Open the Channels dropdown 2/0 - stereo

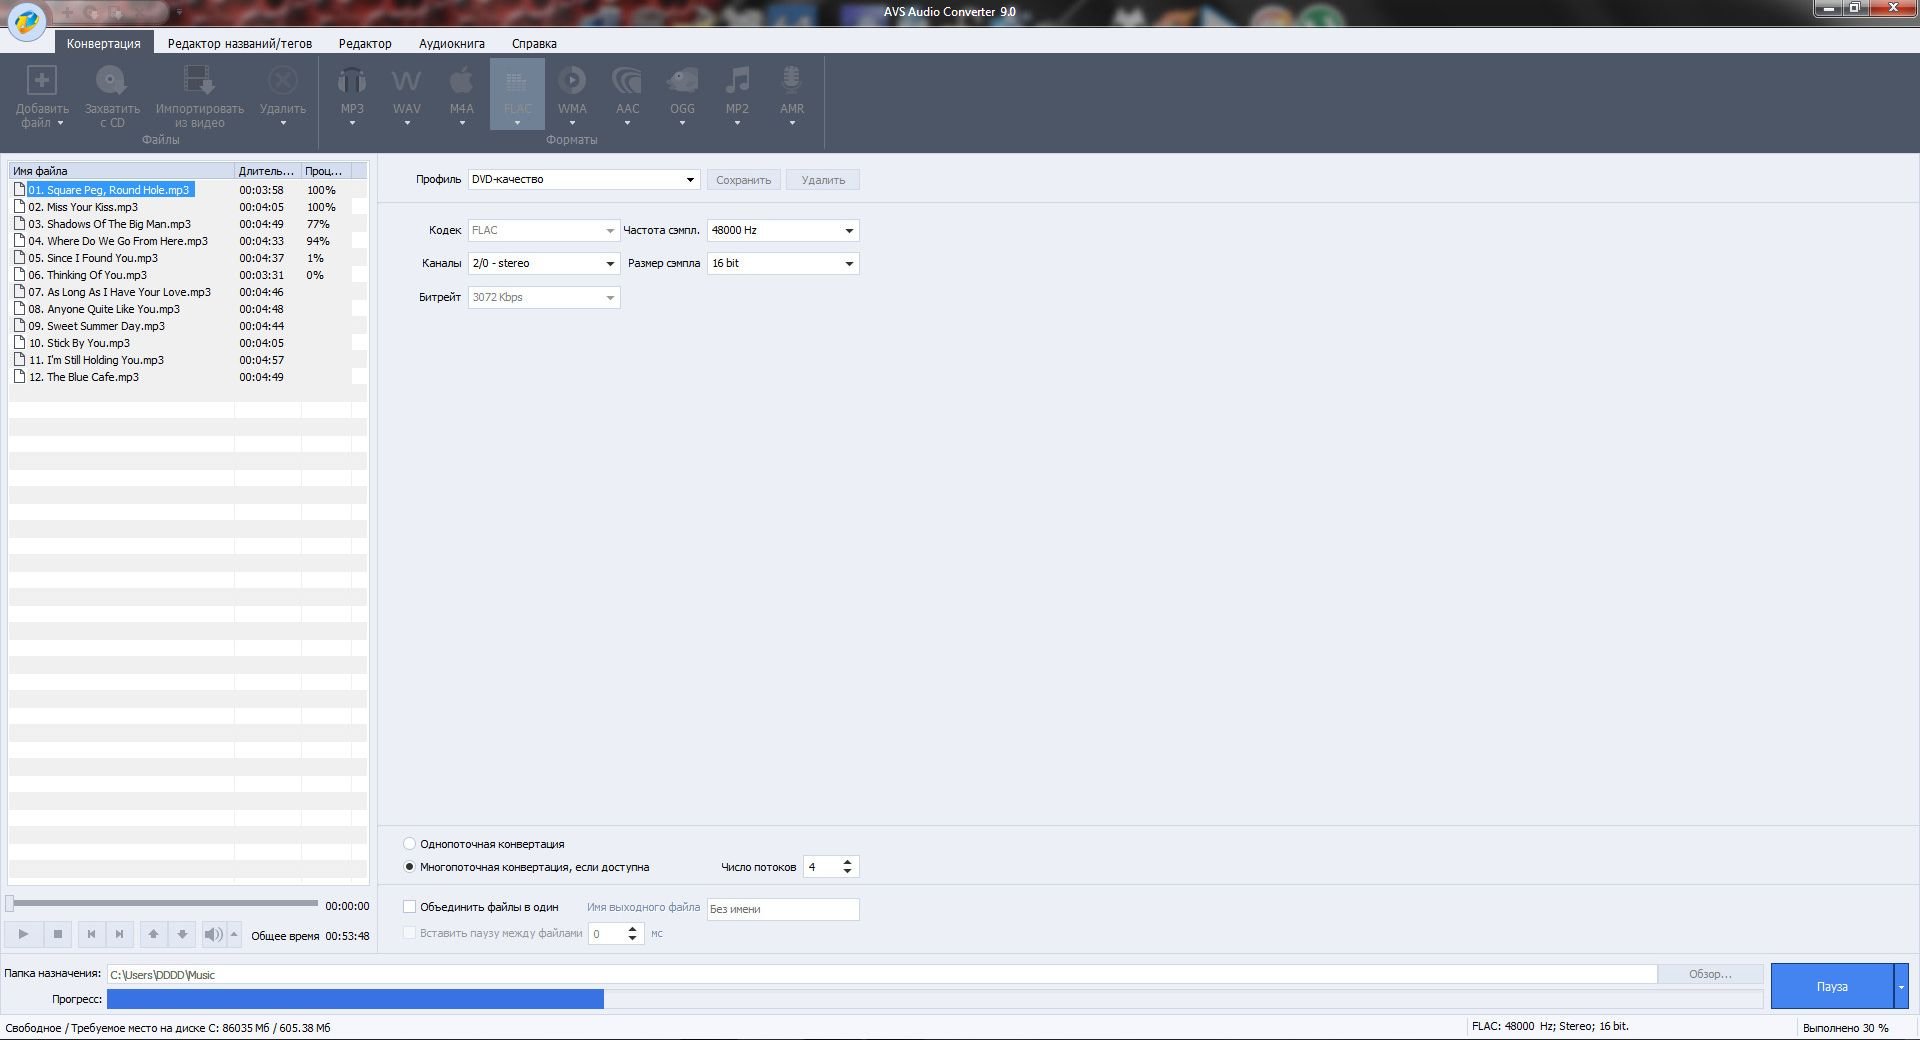pos(543,264)
